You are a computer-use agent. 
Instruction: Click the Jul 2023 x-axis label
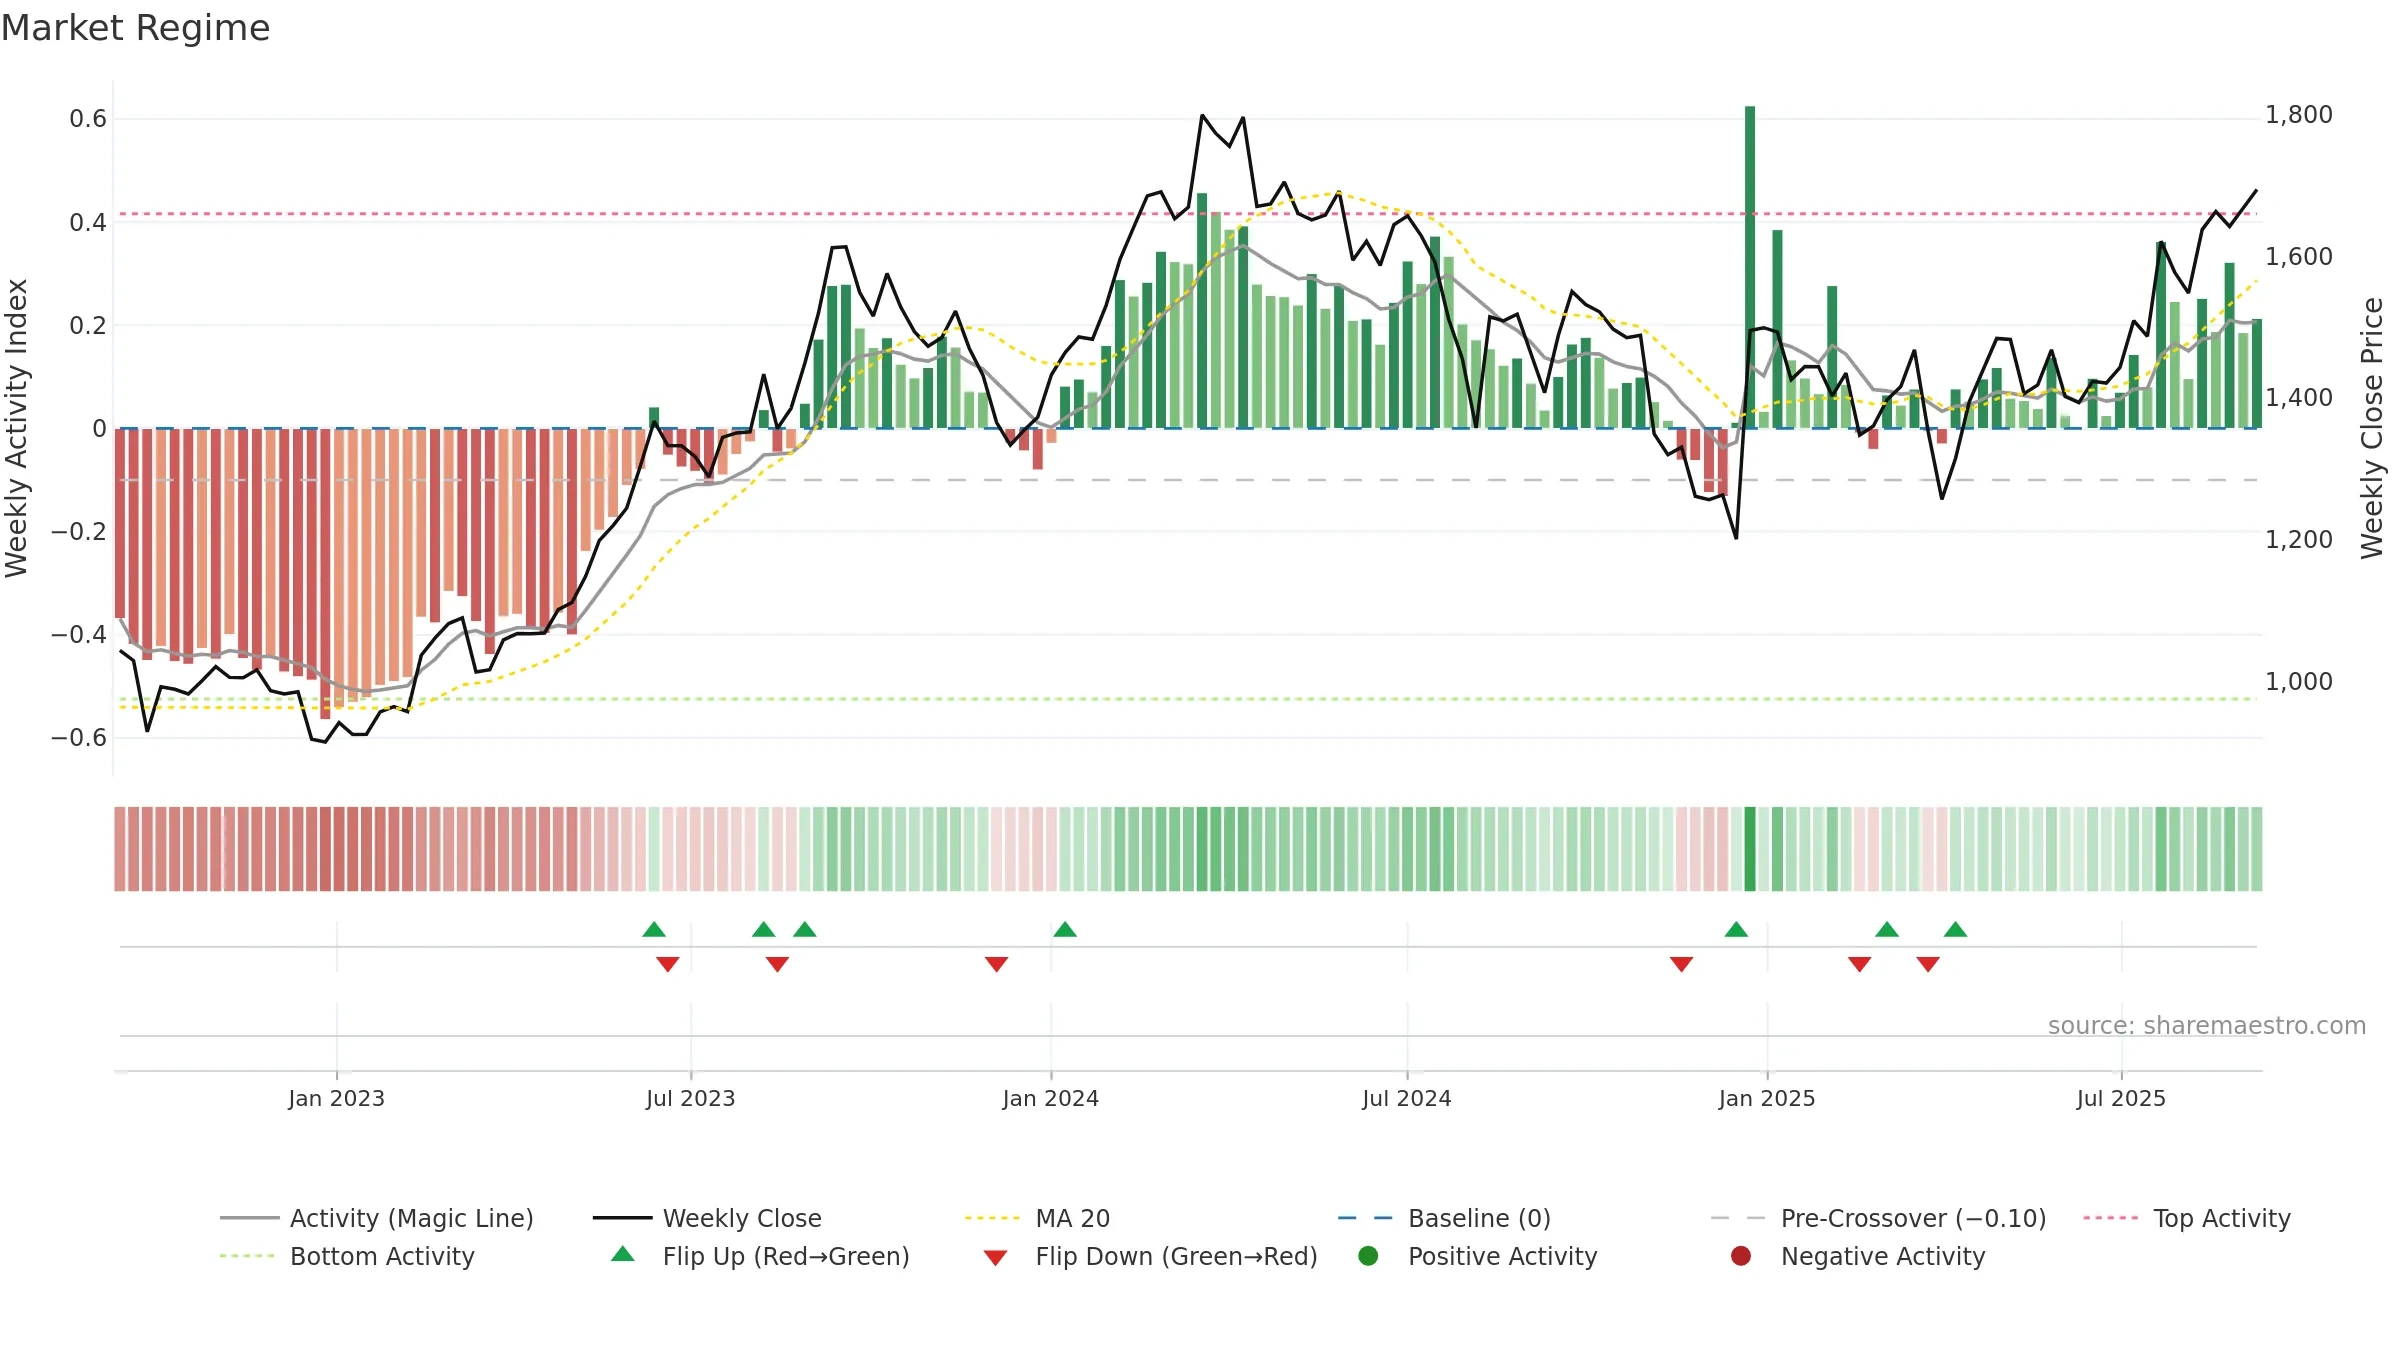690,1098
